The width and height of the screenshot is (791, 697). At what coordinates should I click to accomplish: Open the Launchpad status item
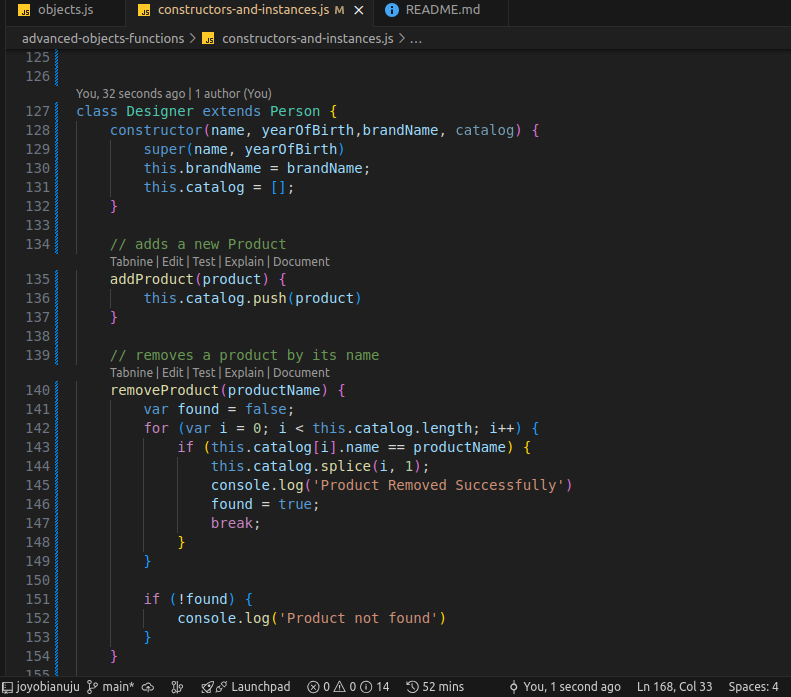[246, 687]
